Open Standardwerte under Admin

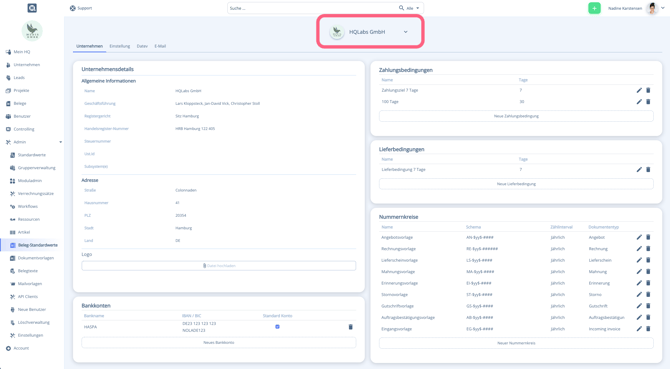[x=31, y=155]
